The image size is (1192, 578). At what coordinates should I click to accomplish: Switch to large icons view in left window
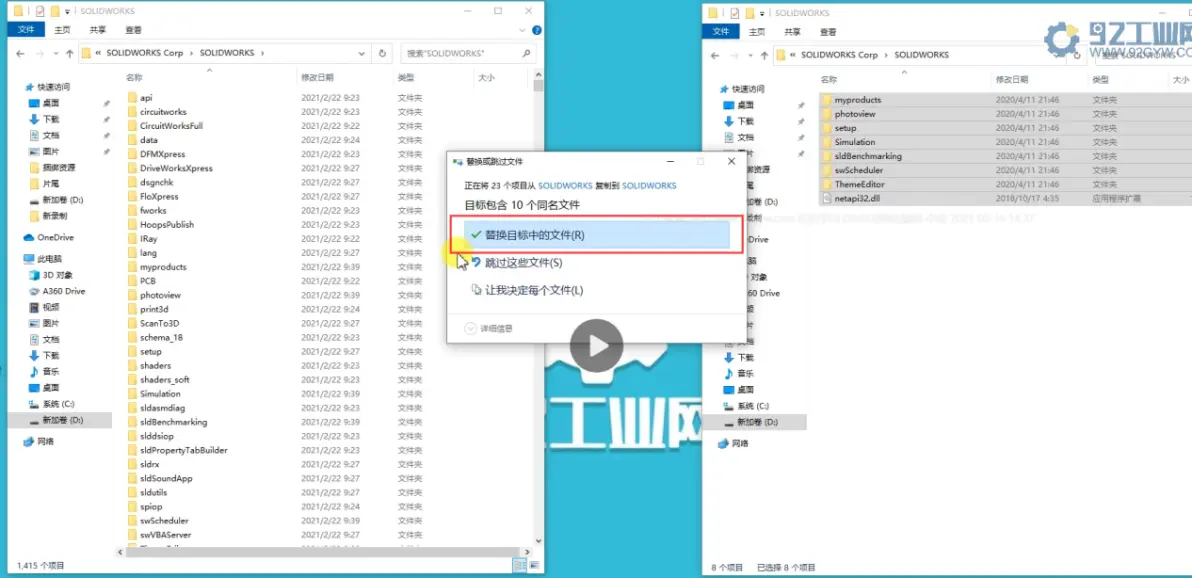click(535, 565)
